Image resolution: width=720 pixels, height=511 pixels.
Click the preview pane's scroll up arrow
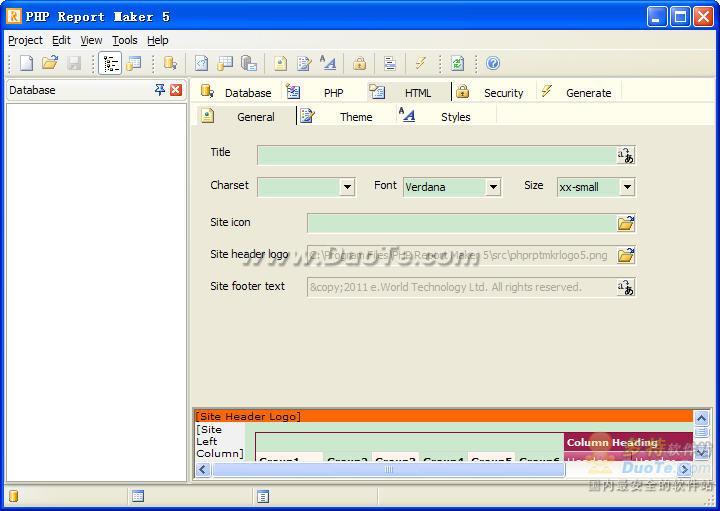coord(701,418)
